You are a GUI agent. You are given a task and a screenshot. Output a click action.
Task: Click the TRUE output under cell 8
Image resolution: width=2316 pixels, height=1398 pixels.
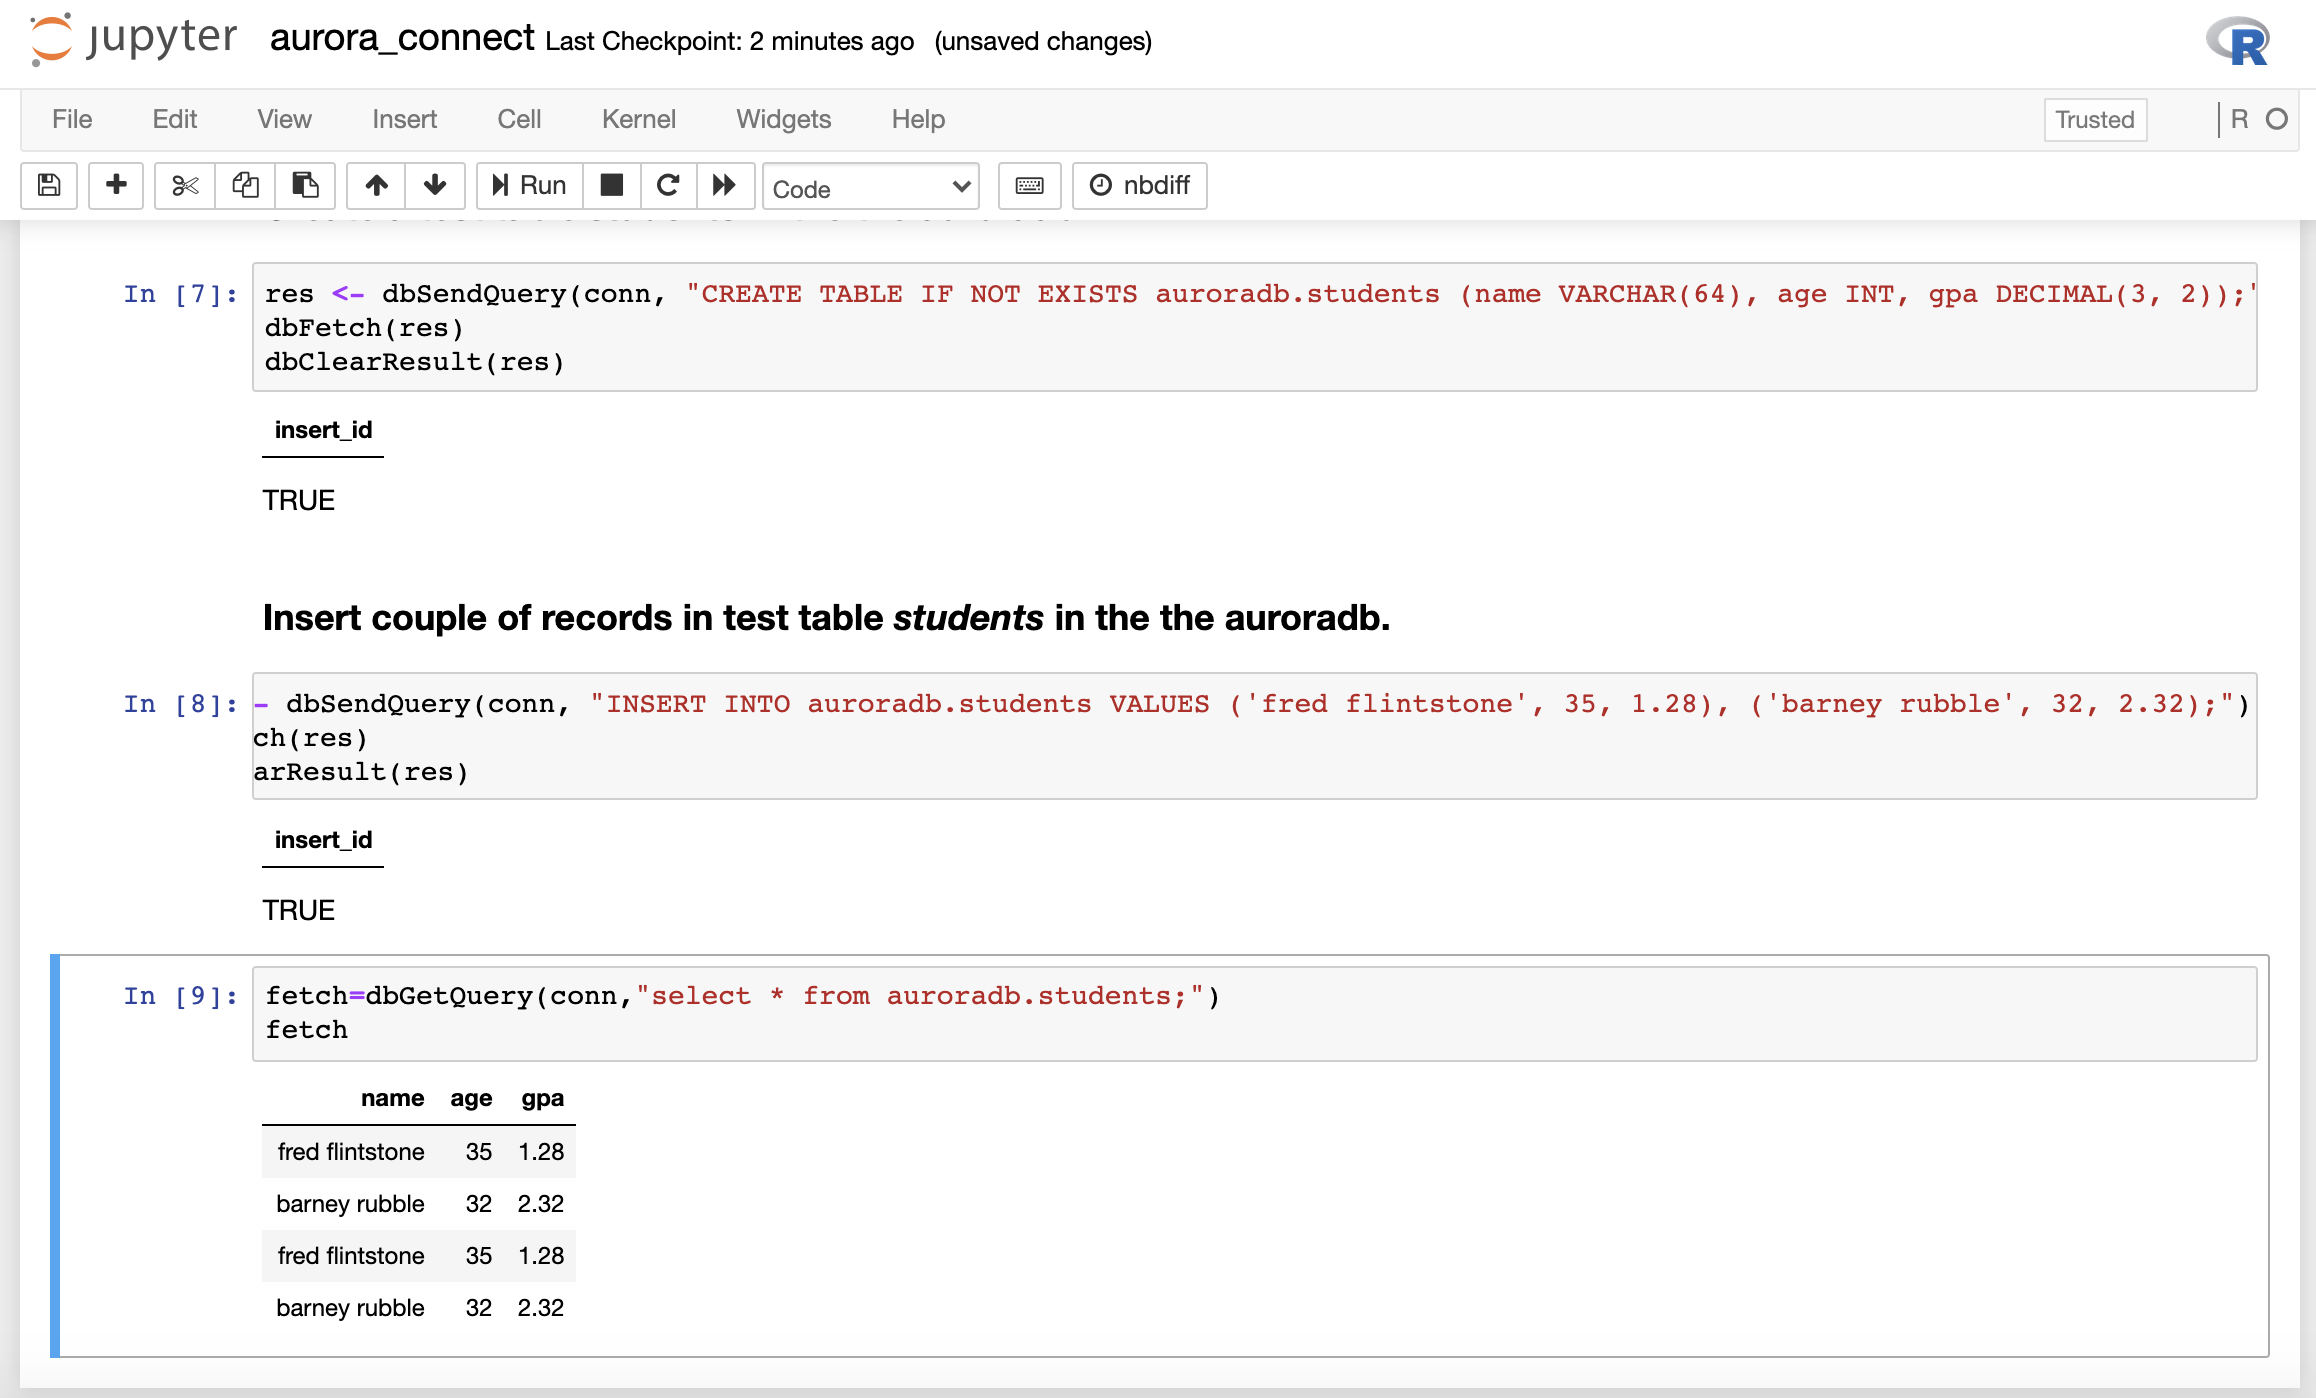[x=298, y=910]
